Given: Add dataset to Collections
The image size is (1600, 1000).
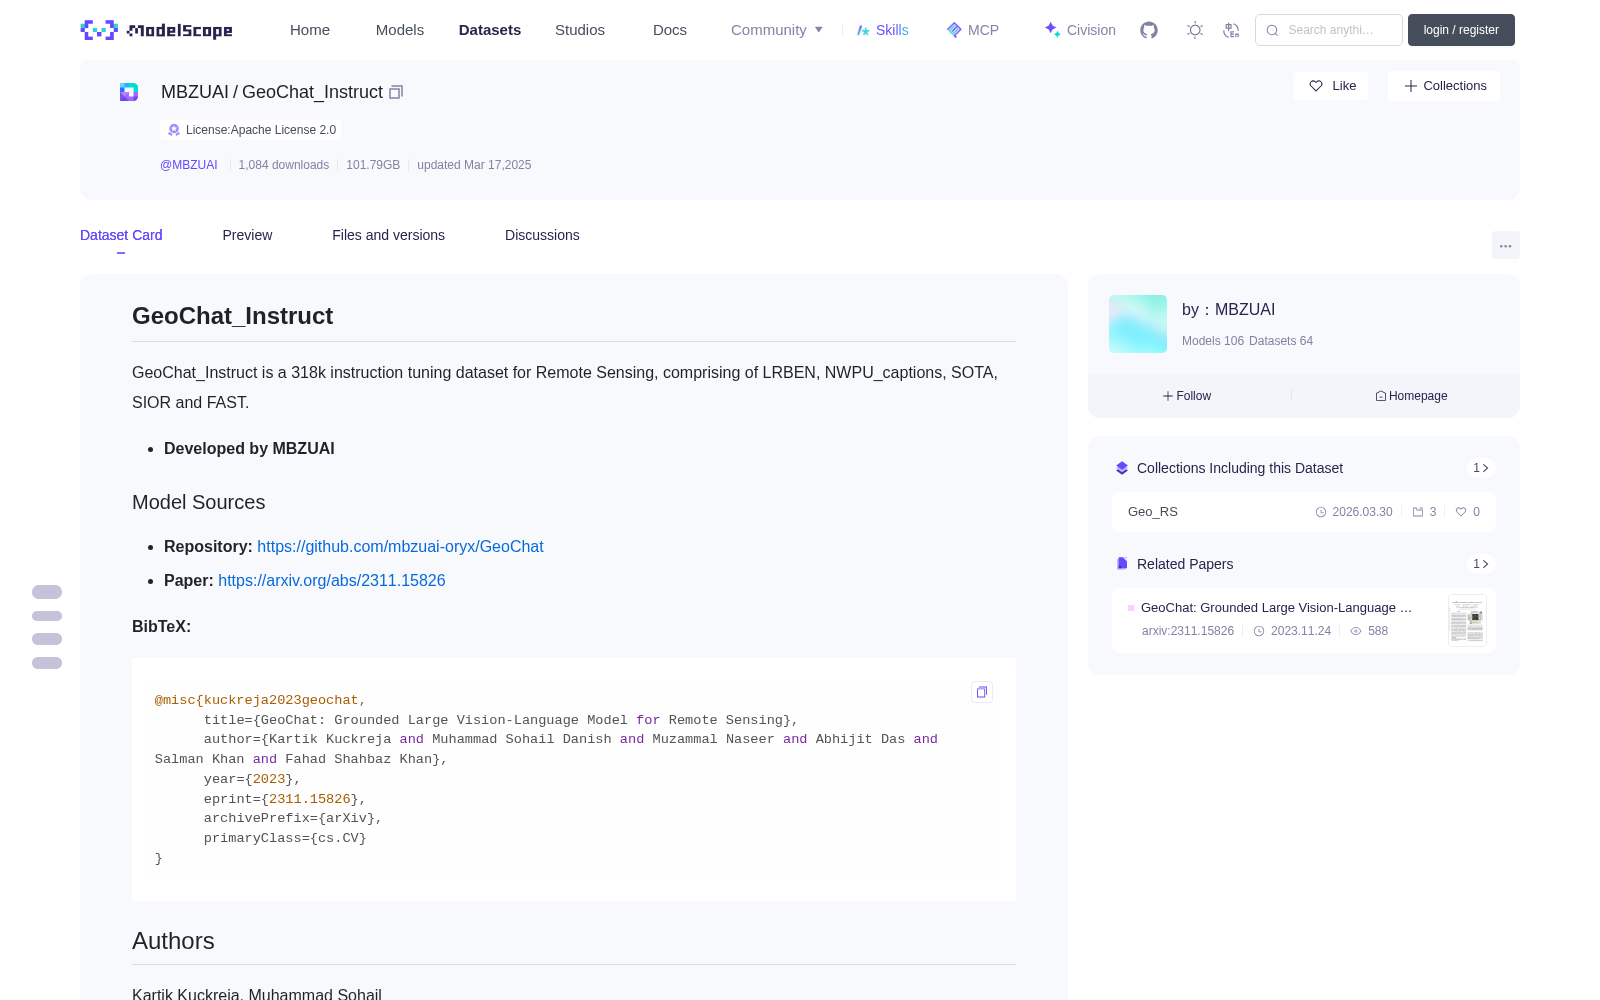Looking at the screenshot, I should pyautogui.click(x=1444, y=86).
